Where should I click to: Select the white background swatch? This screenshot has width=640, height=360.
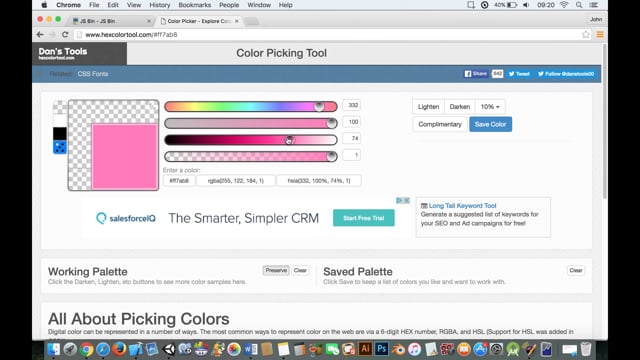tap(60, 120)
